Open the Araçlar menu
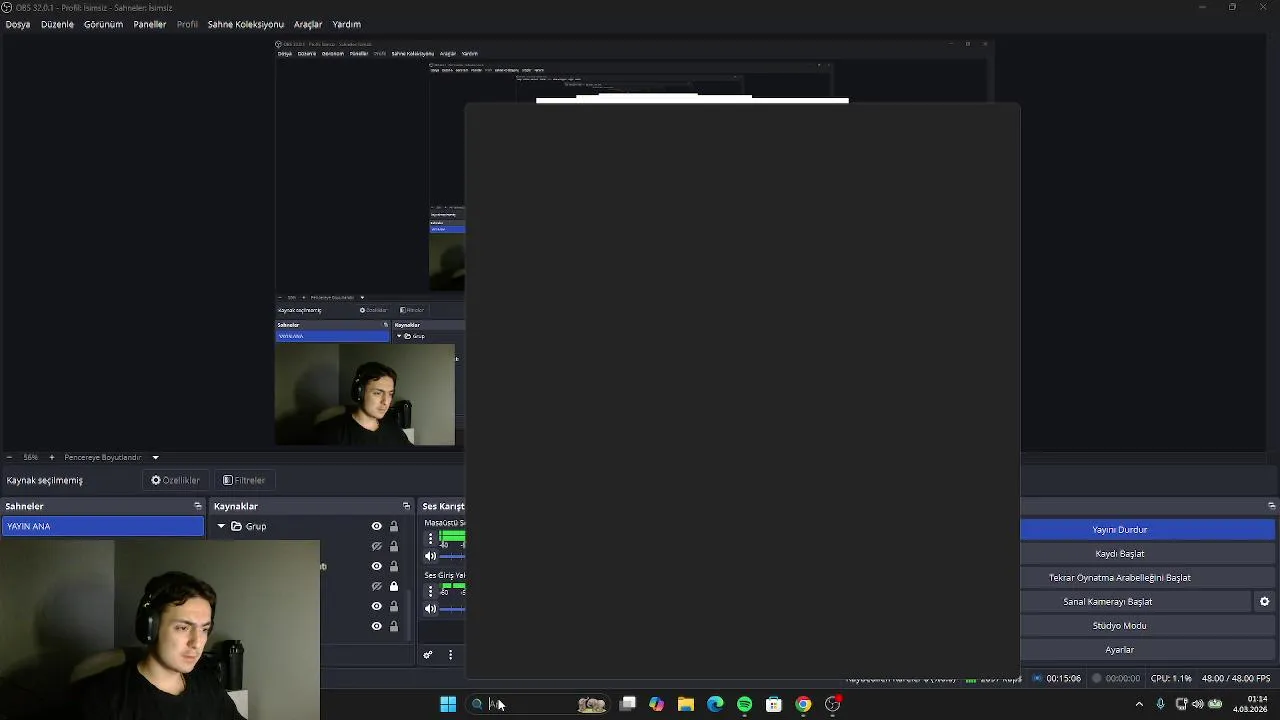The height and width of the screenshot is (720, 1280). coord(308,24)
